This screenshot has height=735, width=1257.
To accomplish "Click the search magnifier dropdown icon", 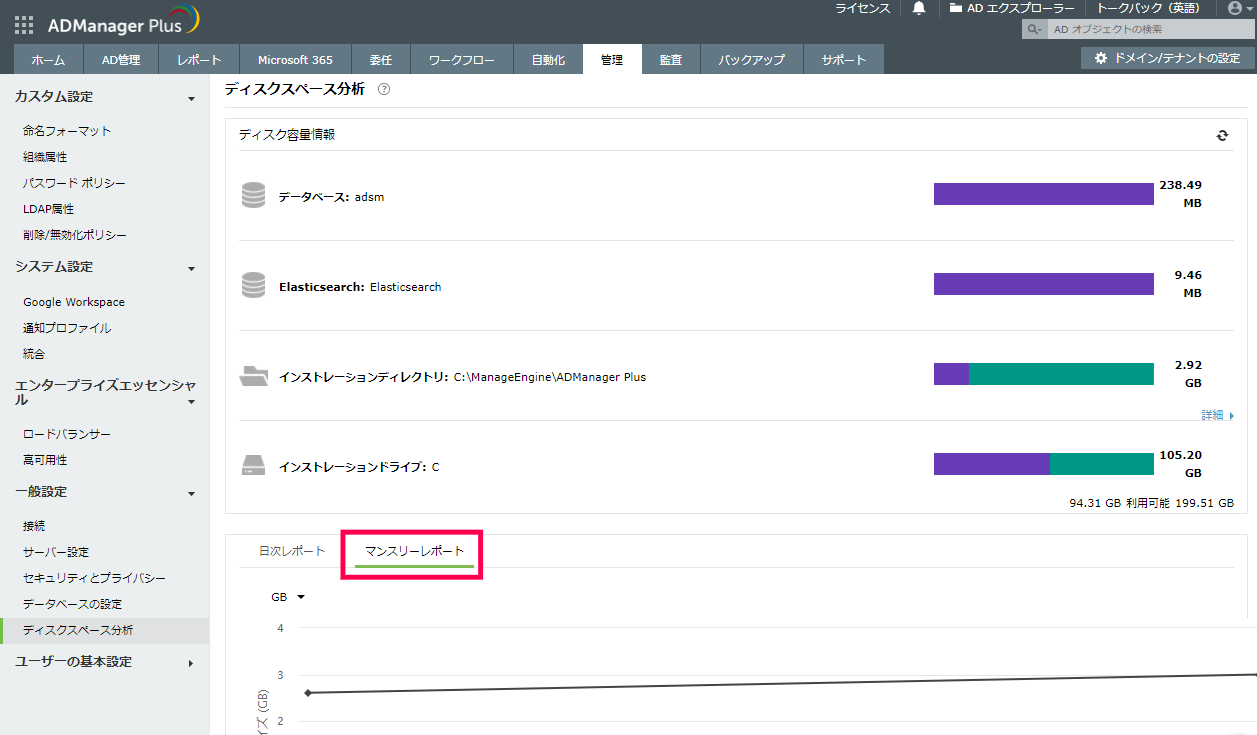I will click(x=1035, y=30).
